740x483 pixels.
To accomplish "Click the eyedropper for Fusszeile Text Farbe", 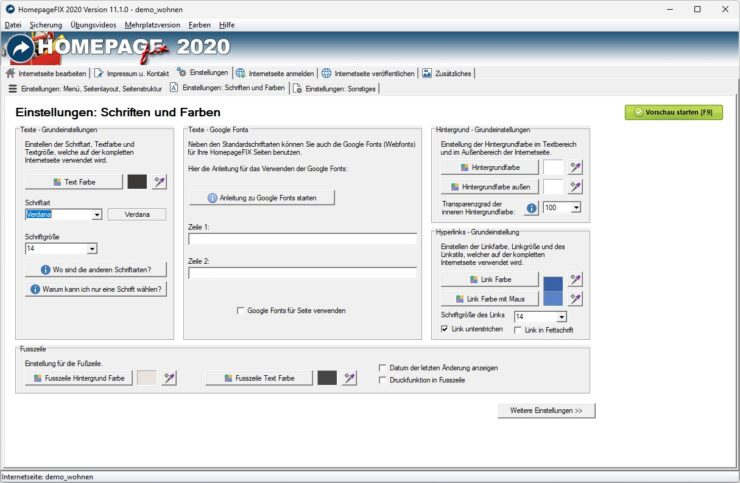I will (x=349, y=378).
